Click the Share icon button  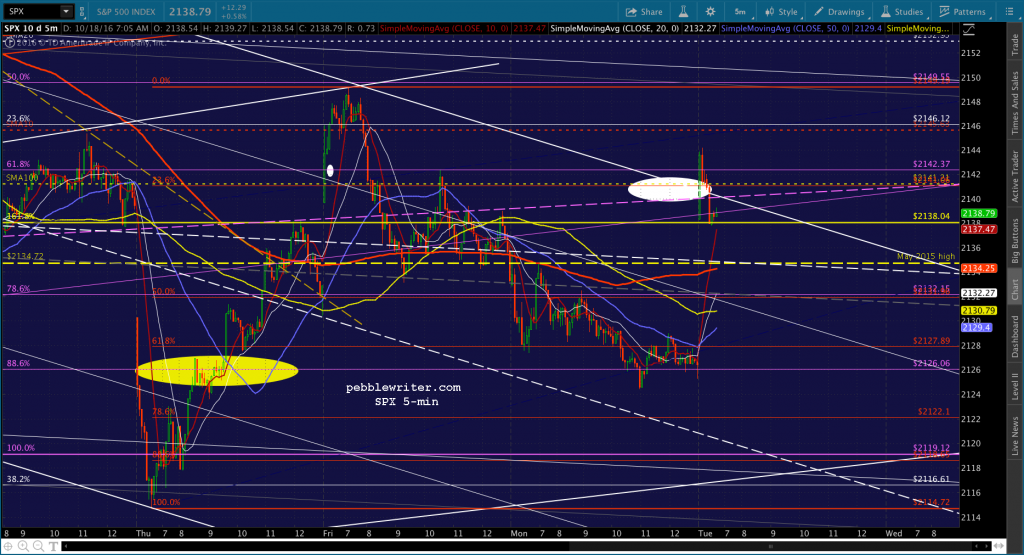point(644,12)
